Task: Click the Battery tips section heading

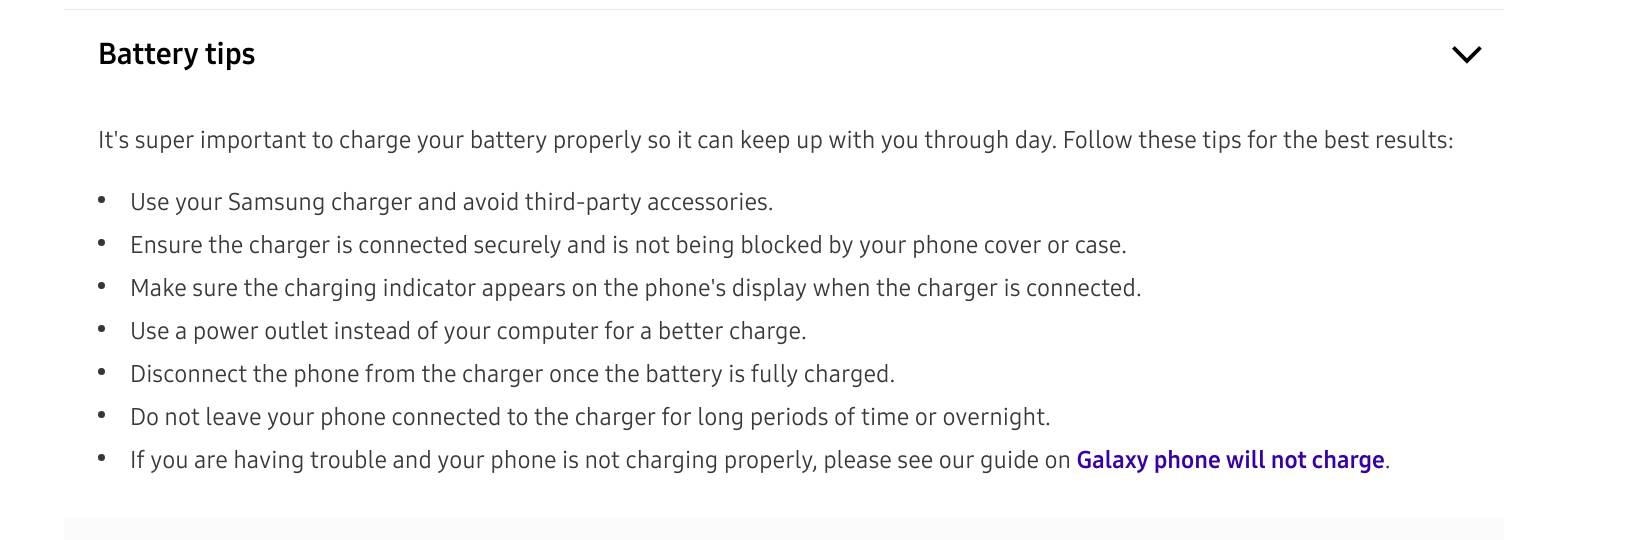Action: click(177, 54)
